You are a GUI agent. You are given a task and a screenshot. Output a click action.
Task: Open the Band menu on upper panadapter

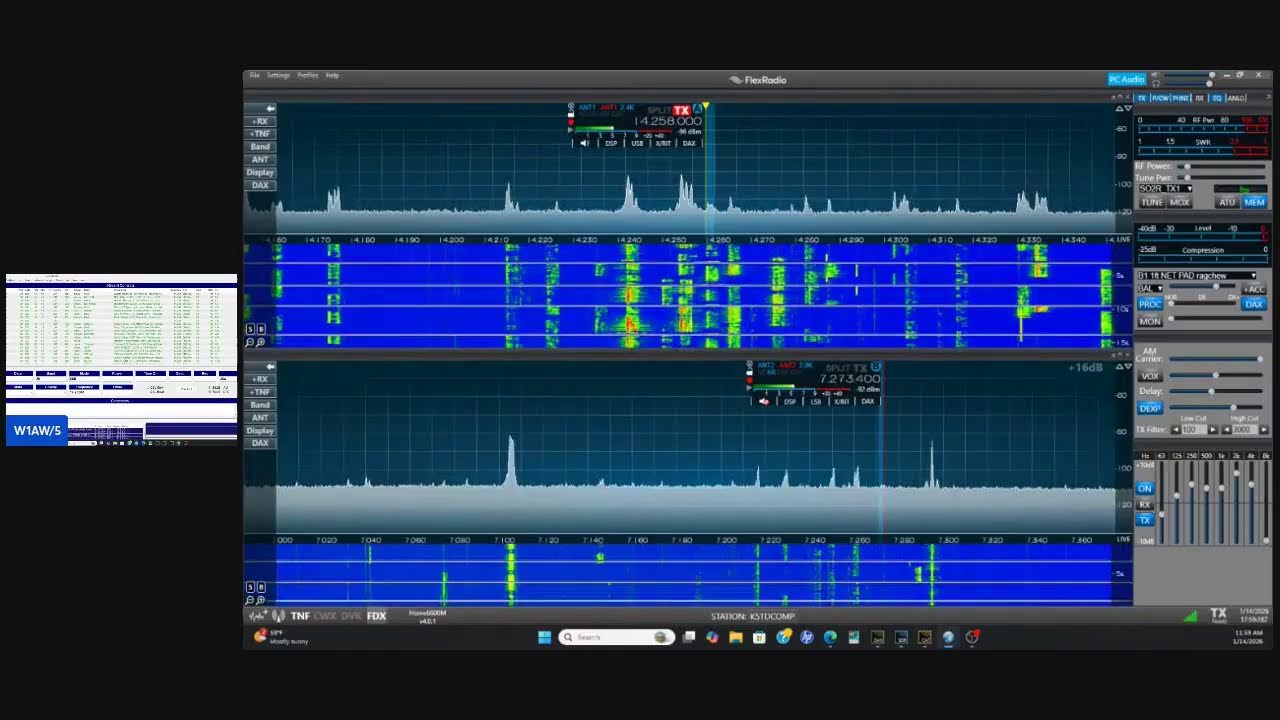(x=260, y=147)
